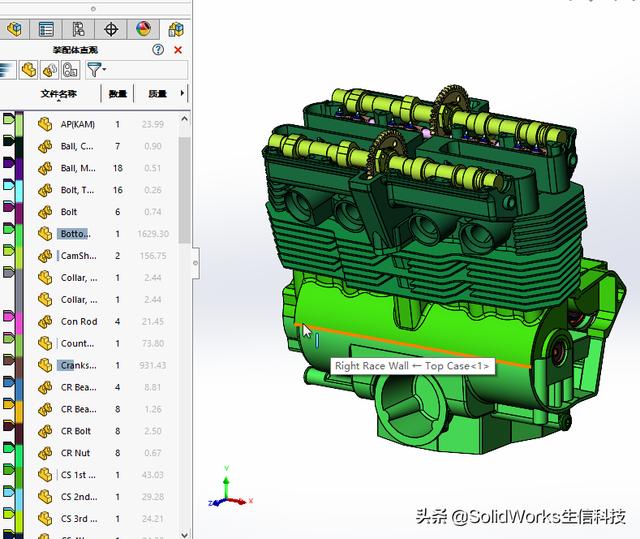Click the list scrollbar up arrow

tap(184, 119)
